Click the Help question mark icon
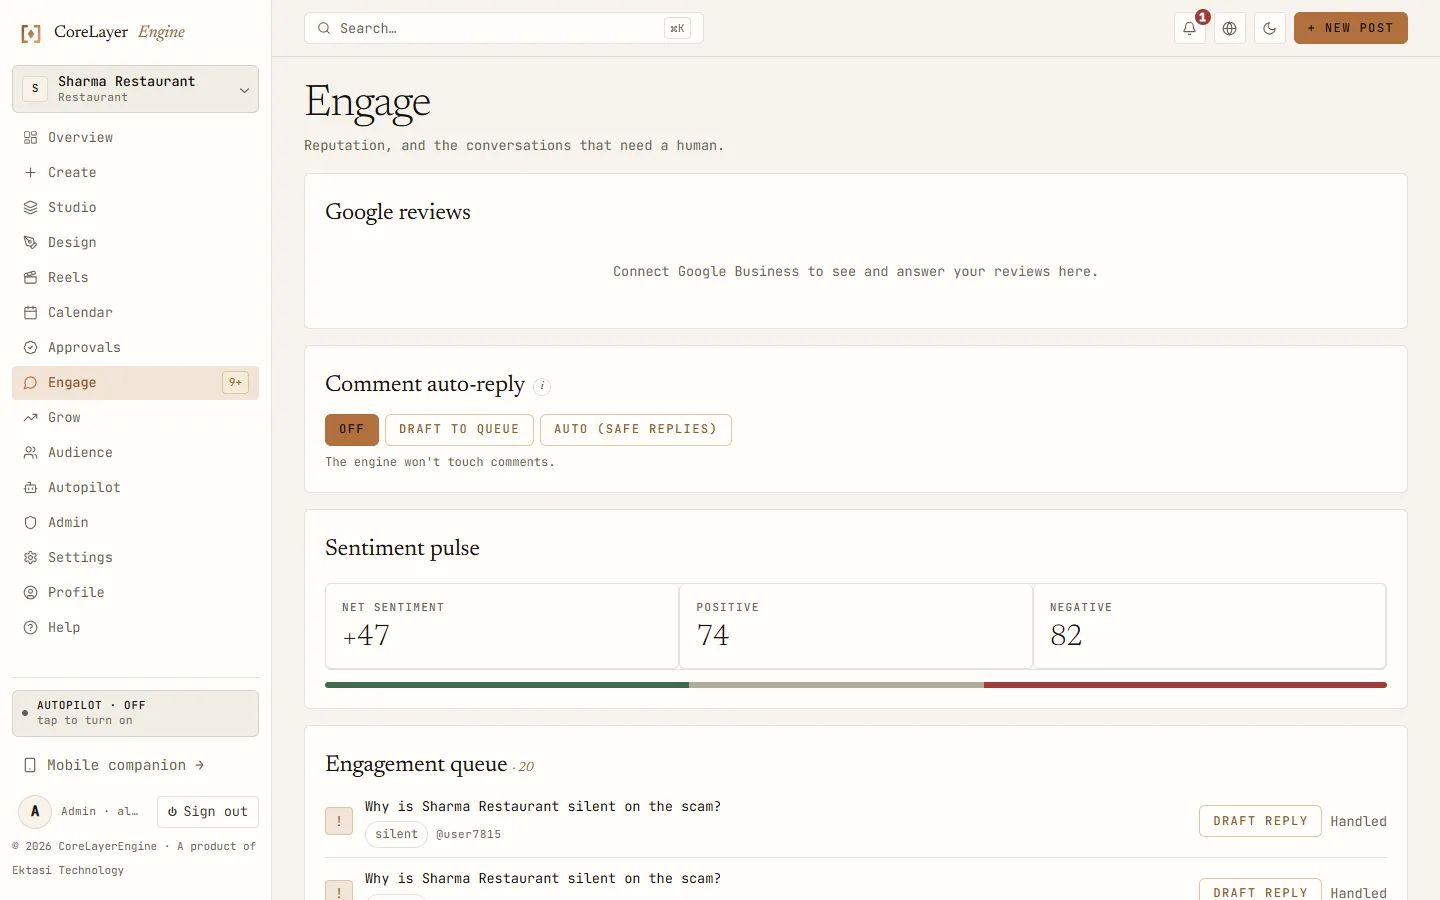Screen dimensions: 1440x900 click(30, 628)
